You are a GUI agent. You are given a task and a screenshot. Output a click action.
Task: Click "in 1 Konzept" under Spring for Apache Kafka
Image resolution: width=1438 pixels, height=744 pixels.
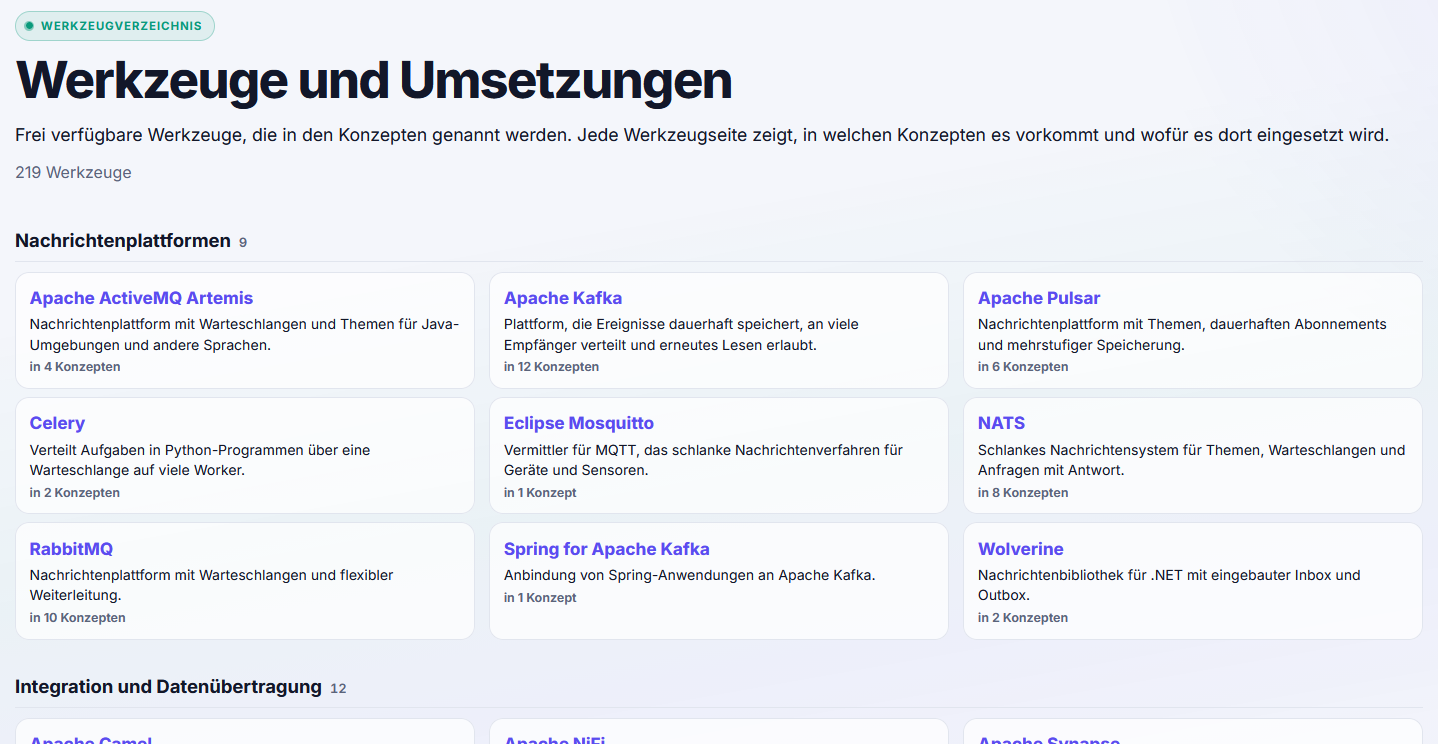[x=540, y=598]
